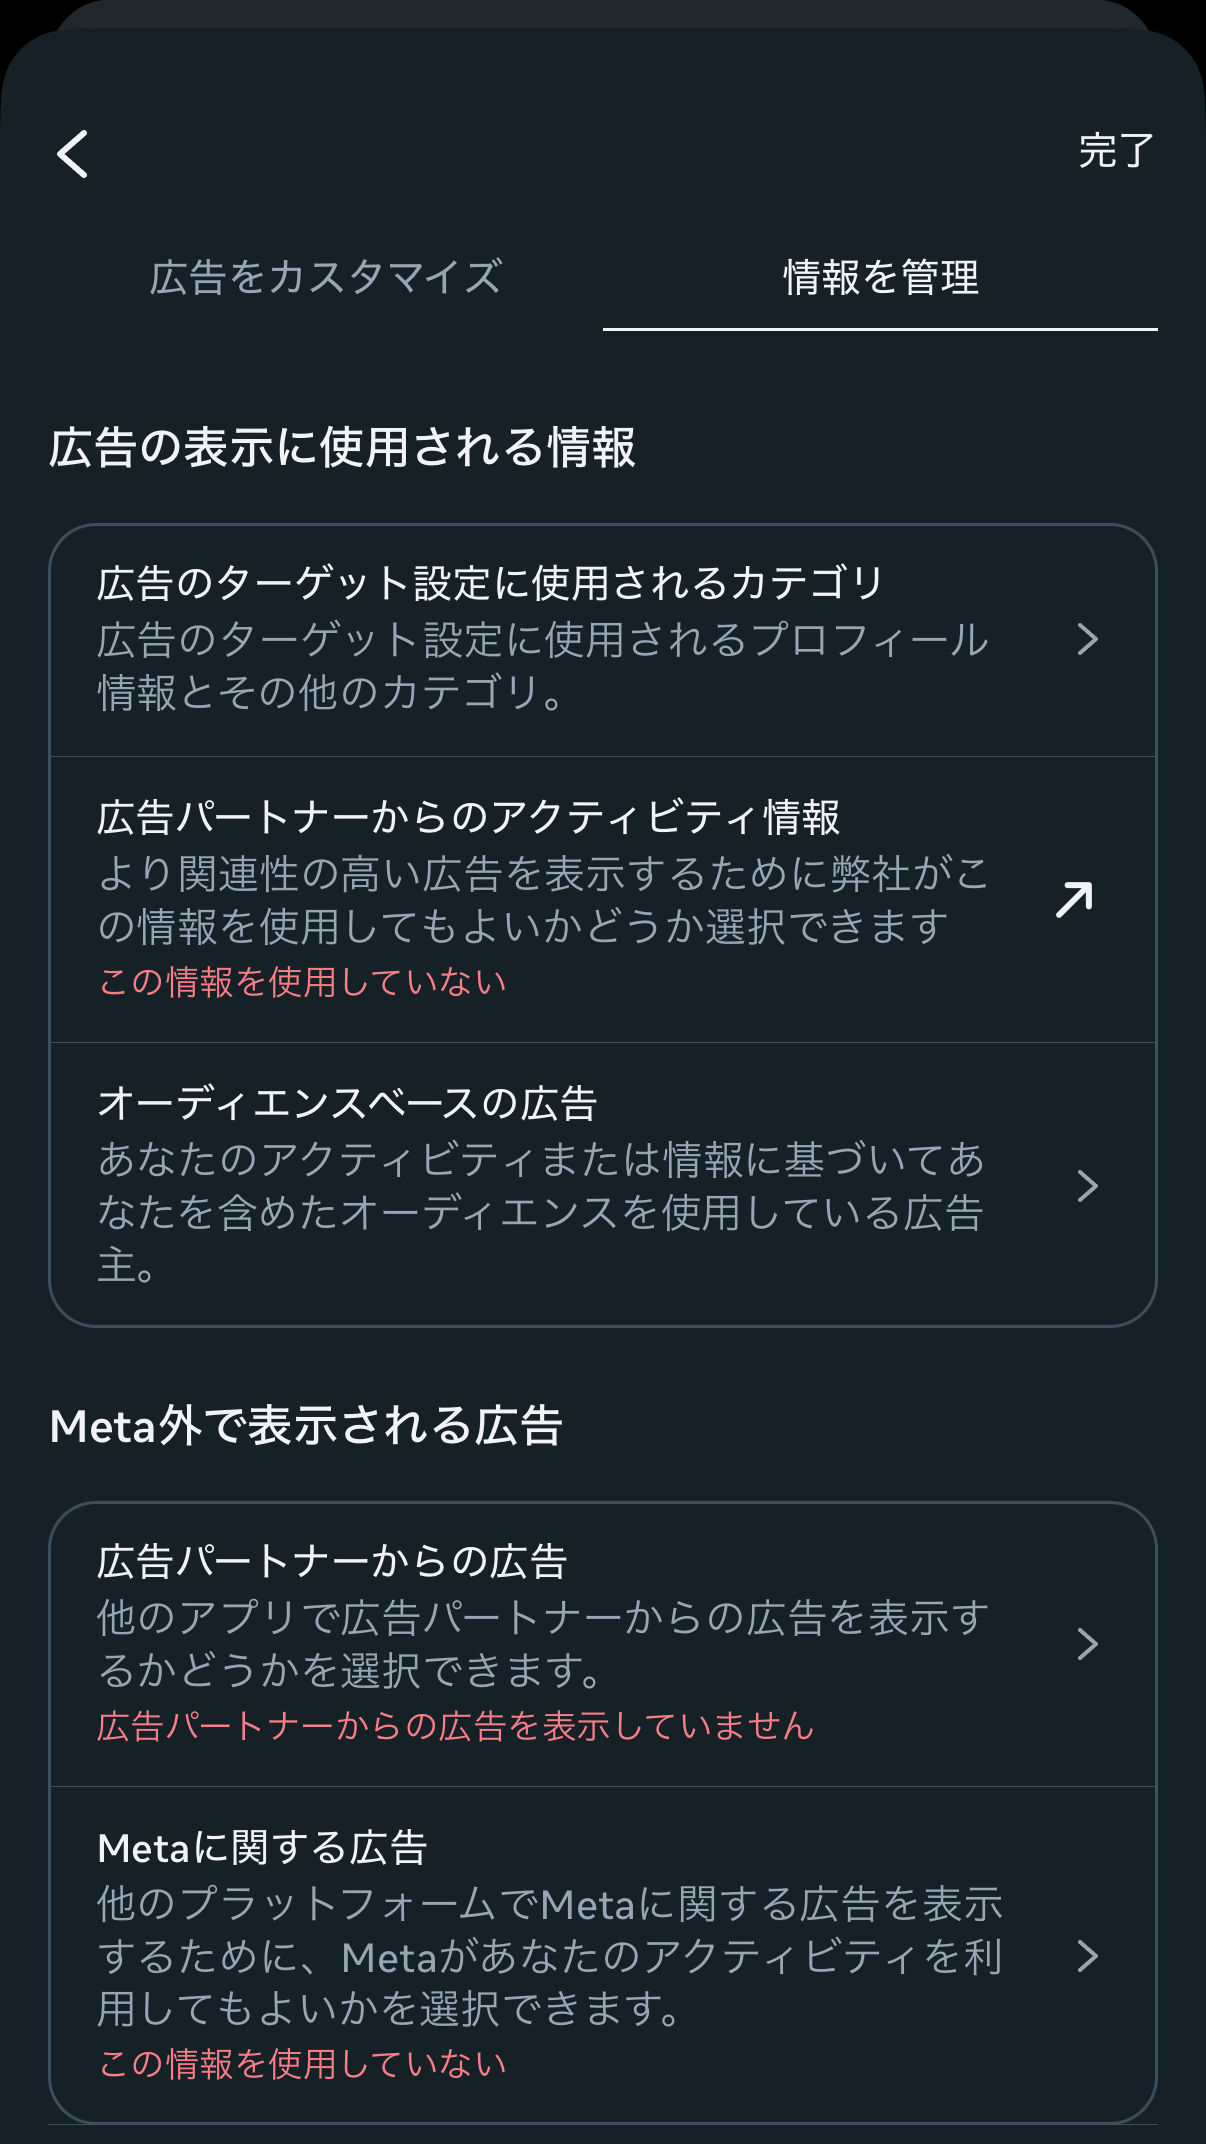The width and height of the screenshot is (1206, 2144).
Task: Click red この情報を使用していない under Metaに関する広告
Action: click(x=302, y=2063)
